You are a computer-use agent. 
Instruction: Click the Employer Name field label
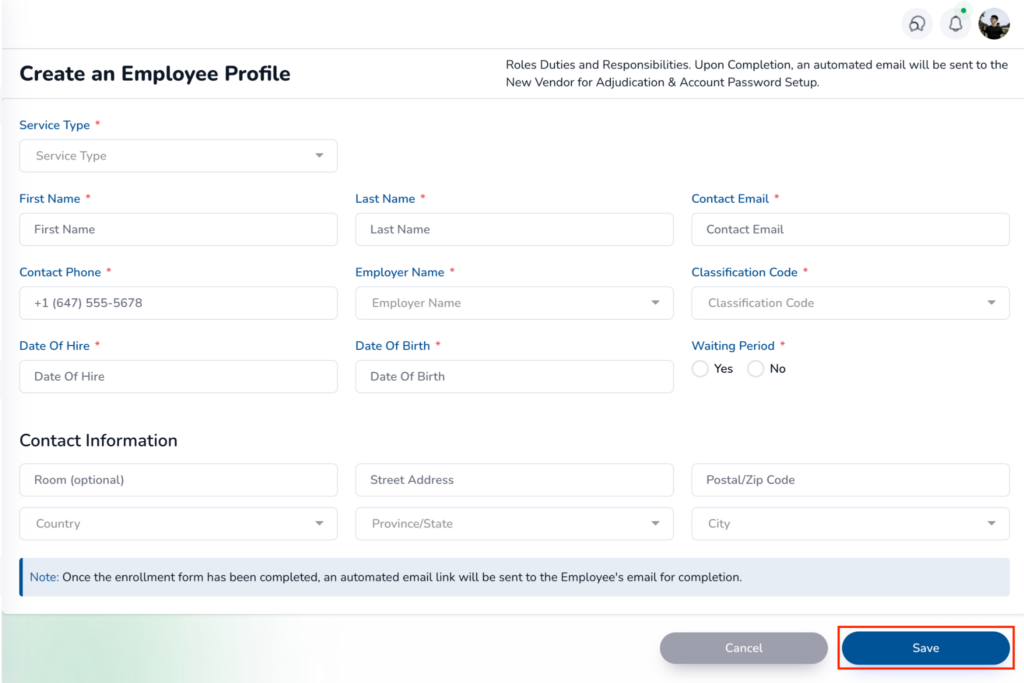pos(400,272)
